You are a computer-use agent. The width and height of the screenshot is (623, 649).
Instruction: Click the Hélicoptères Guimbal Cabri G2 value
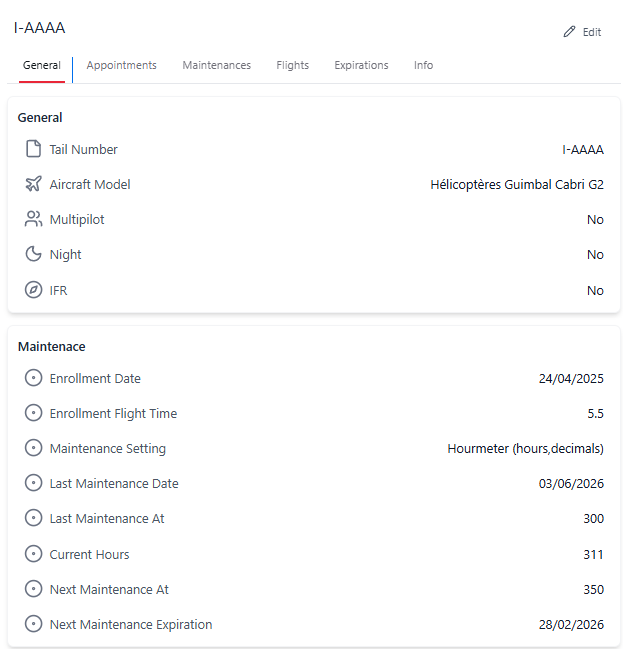516,184
